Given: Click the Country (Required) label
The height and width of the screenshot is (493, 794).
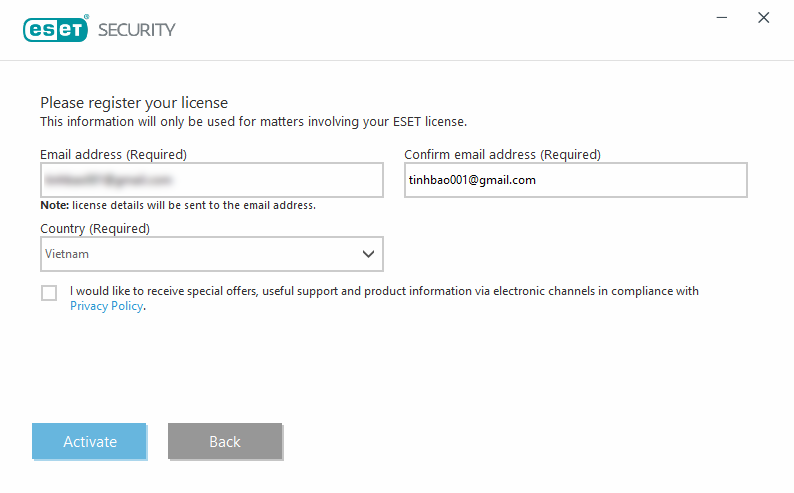Looking at the screenshot, I should point(95,229).
